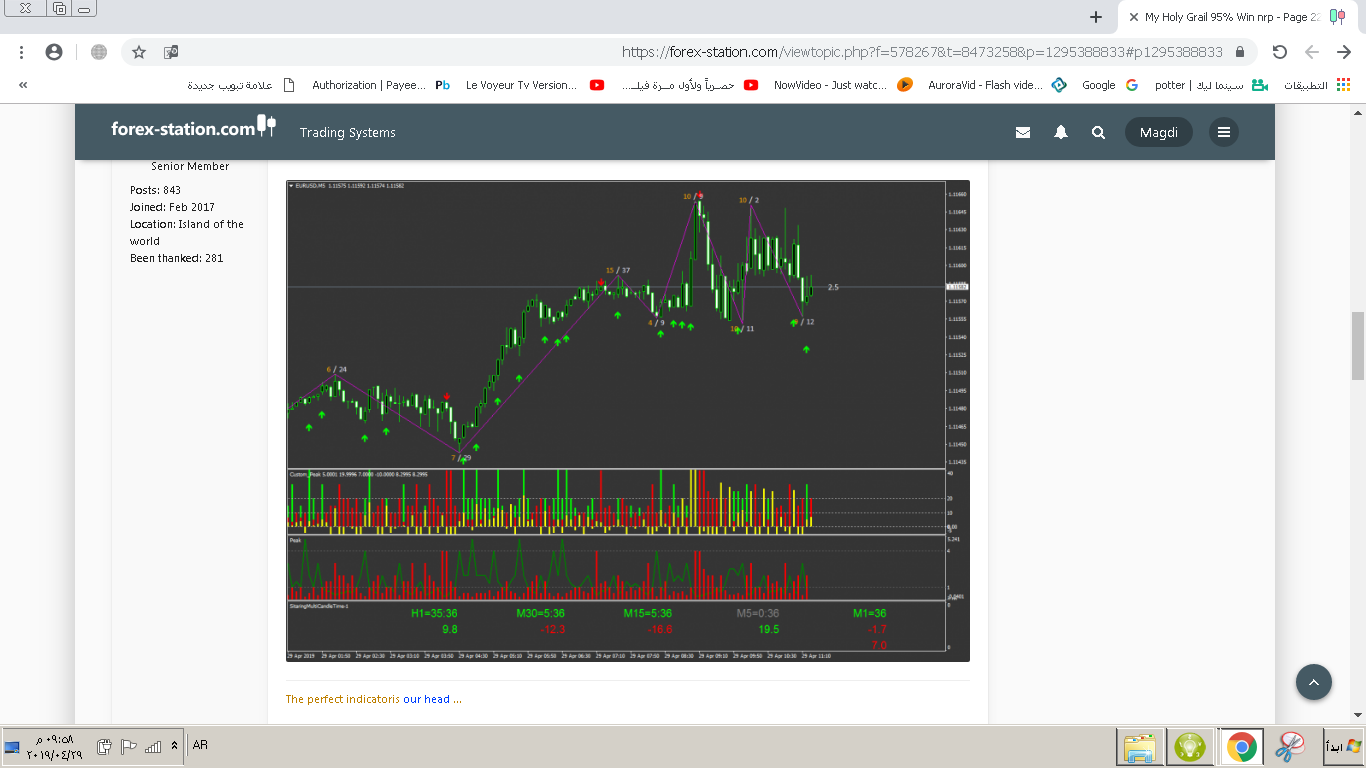Click the search magnifier in forum header
This screenshot has width=1366, height=768.
point(1098,132)
